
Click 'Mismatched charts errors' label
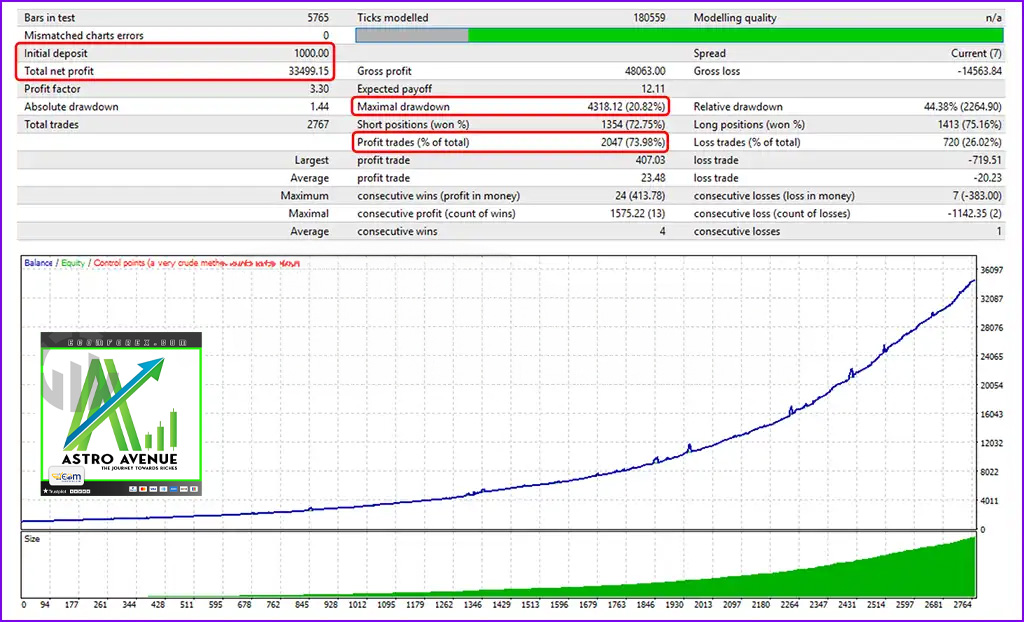[84, 35]
